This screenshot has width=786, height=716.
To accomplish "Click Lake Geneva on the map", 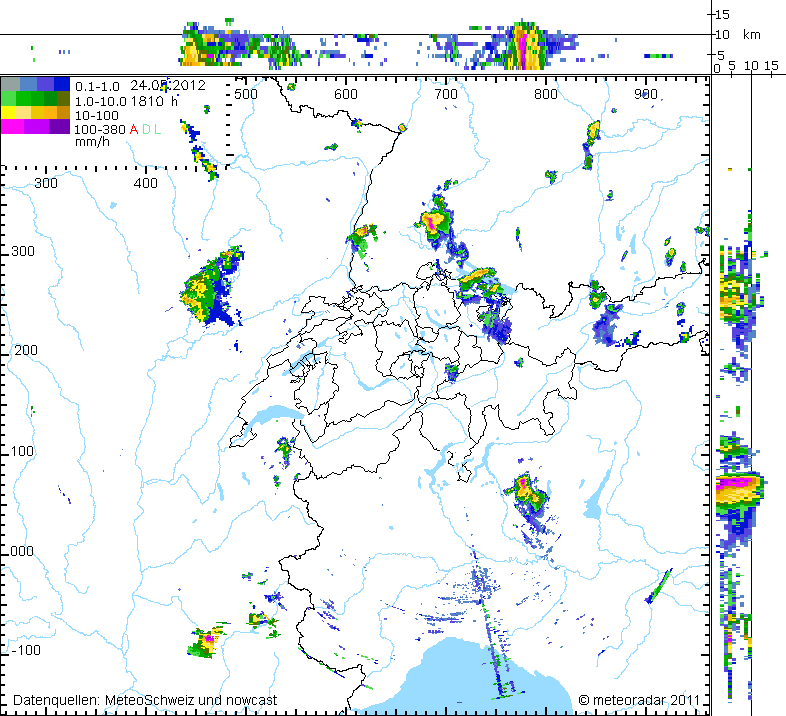I will click(273, 416).
